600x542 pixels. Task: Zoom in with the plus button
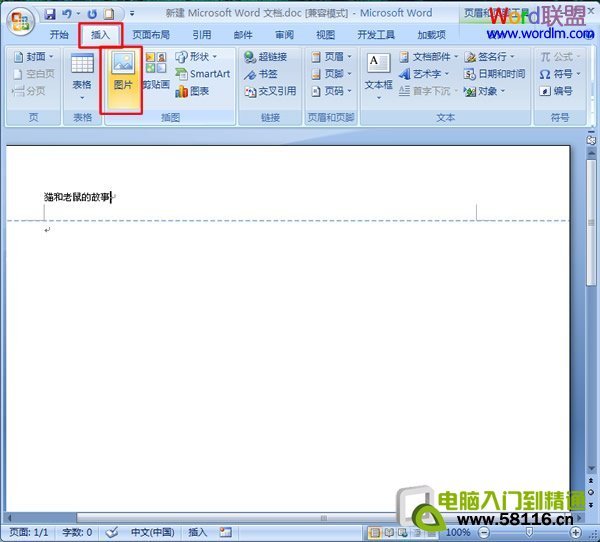(576, 532)
